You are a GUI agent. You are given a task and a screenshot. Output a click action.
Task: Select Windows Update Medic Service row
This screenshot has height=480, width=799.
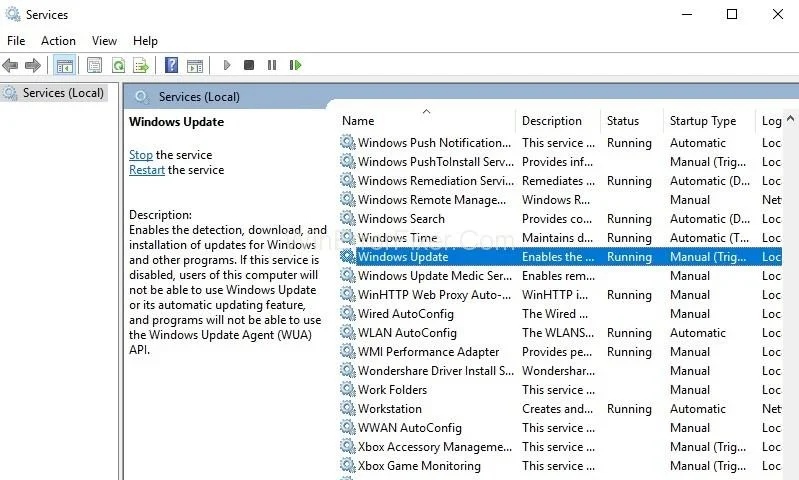click(561, 276)
